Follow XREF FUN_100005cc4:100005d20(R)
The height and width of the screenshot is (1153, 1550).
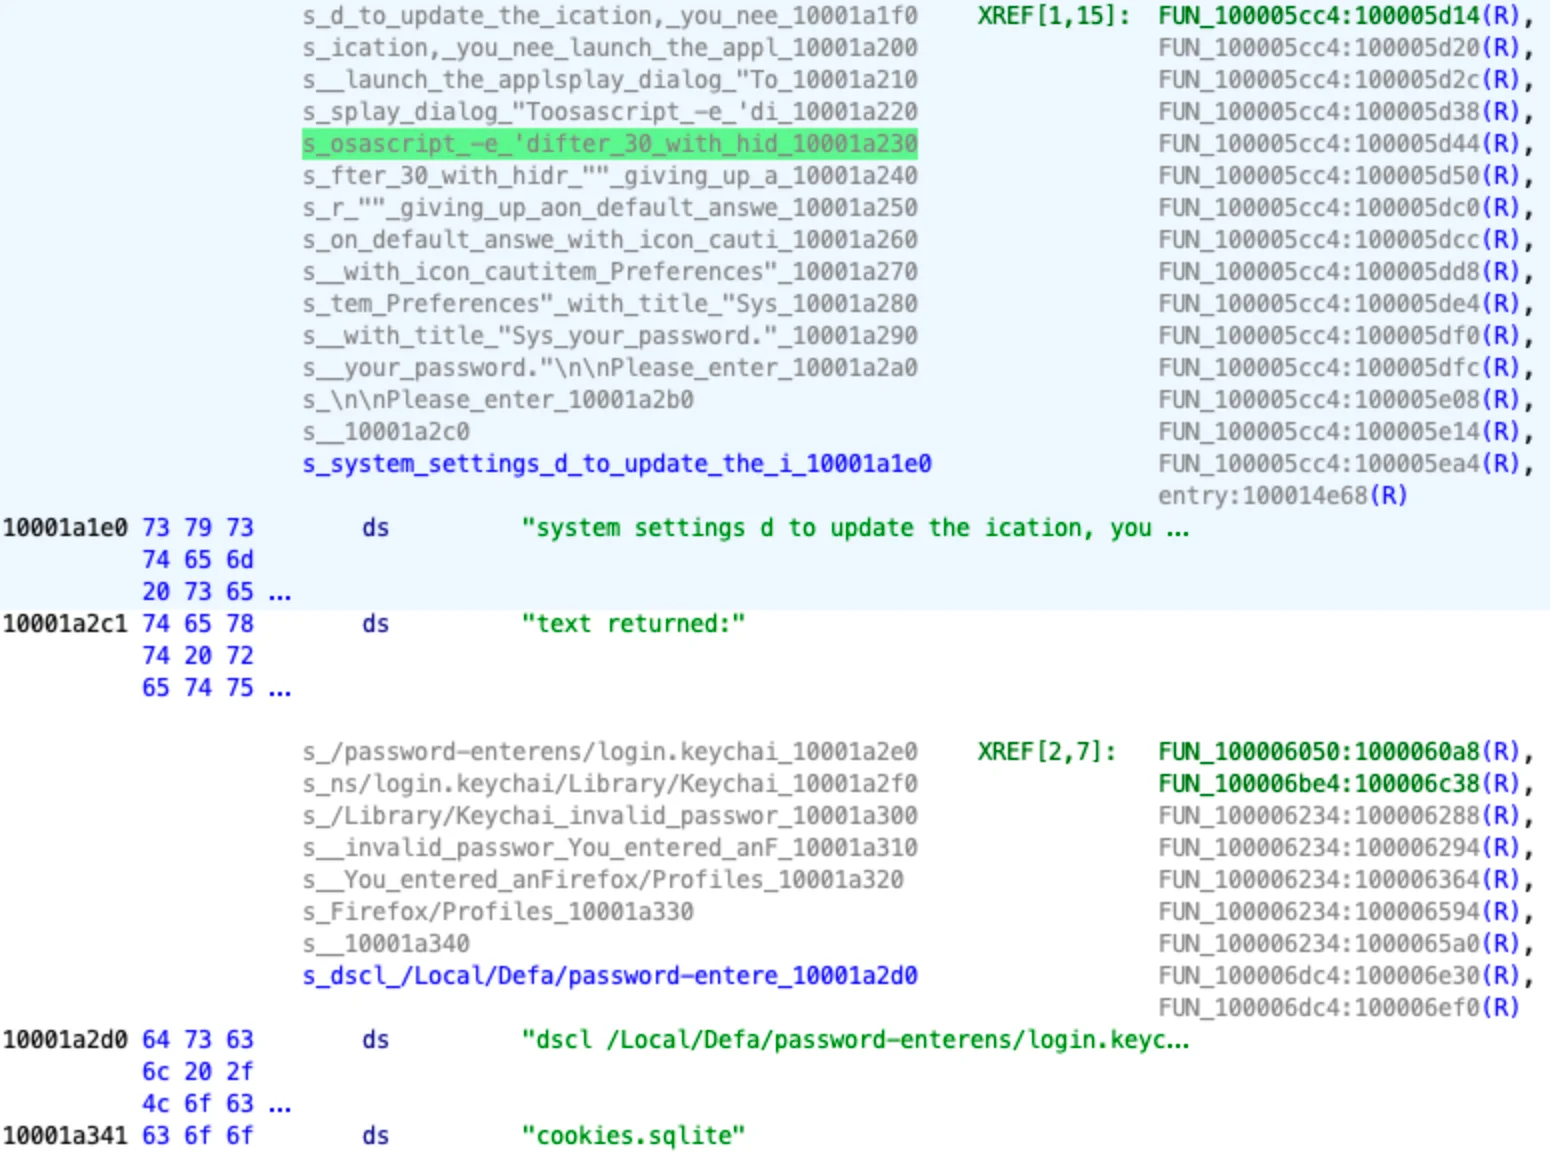(x=1339, y=48)
